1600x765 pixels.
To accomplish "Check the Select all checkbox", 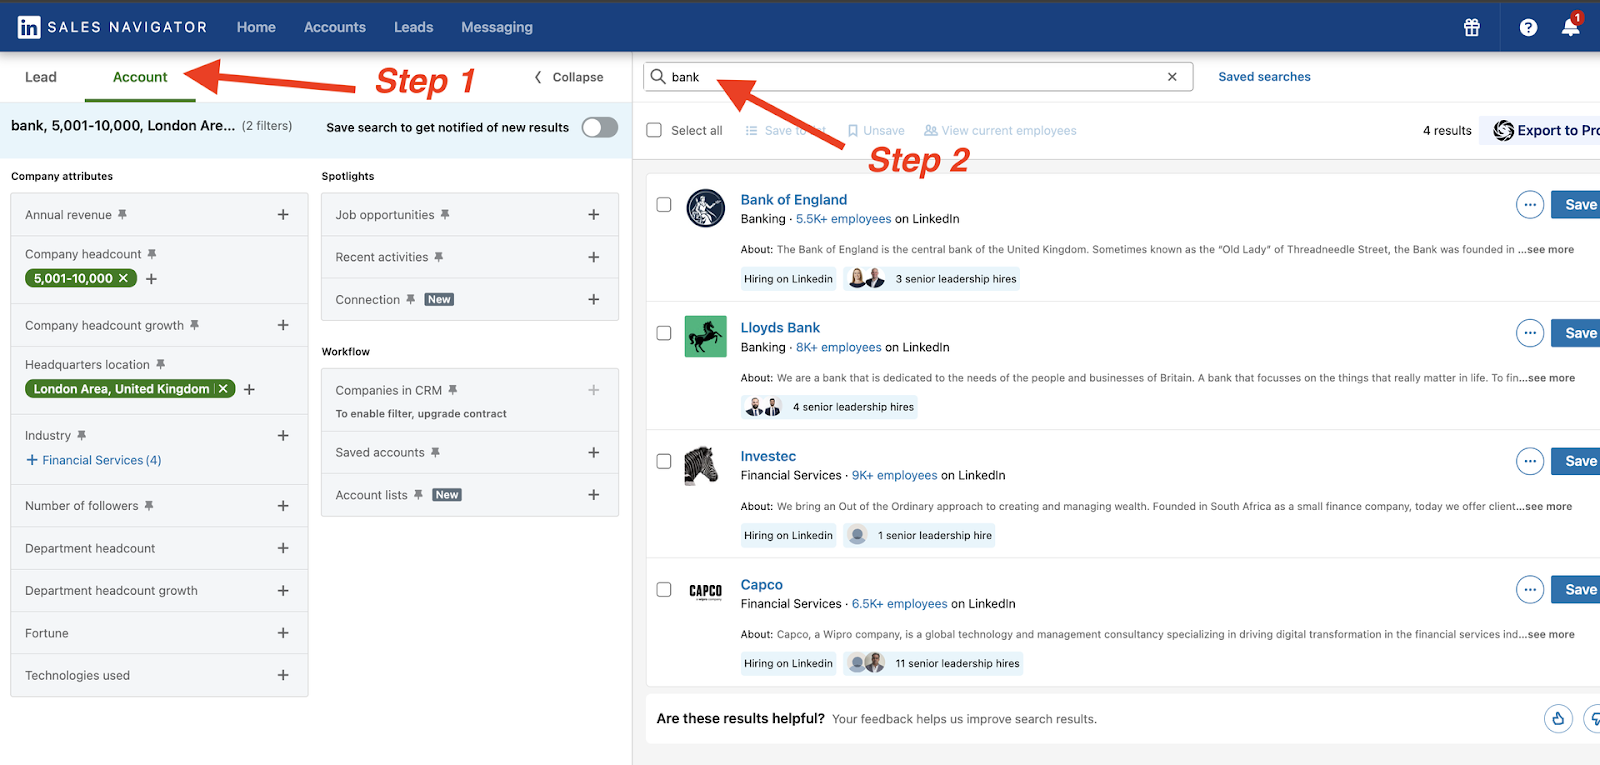I will tap(654, 130).
